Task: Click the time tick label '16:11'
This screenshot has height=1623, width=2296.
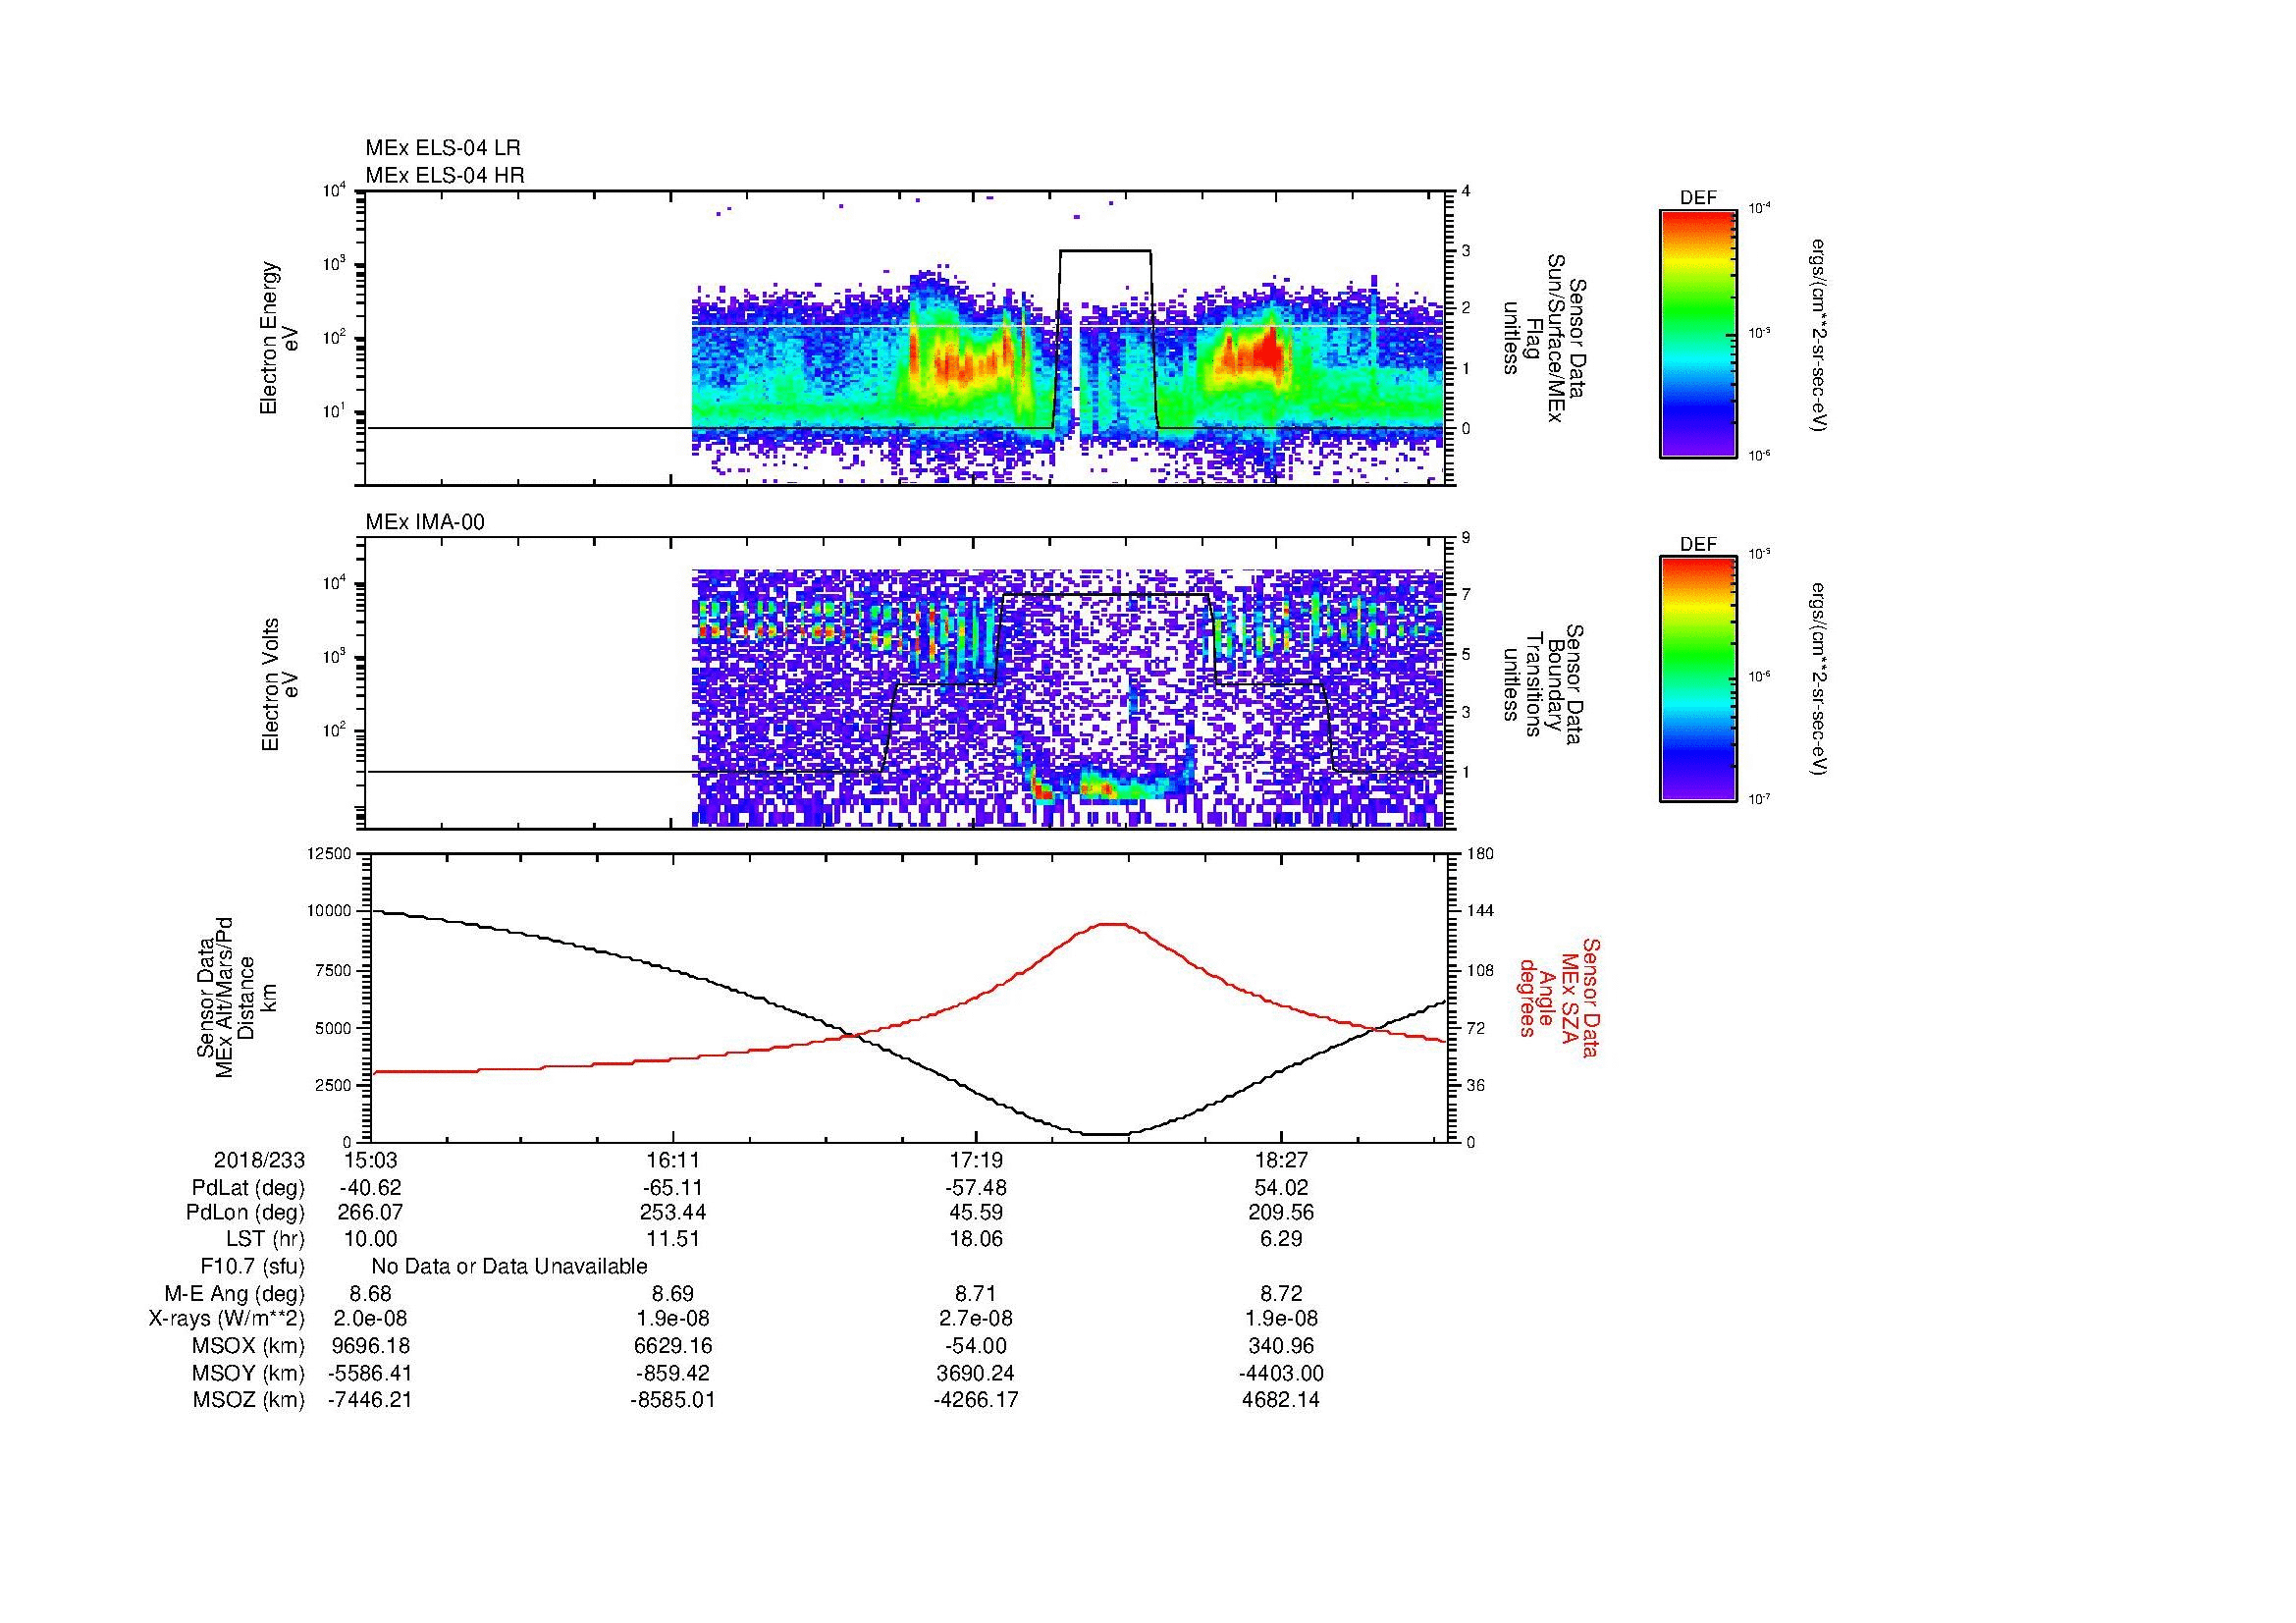Action: pyautogui.click(x=673, y=1161)
